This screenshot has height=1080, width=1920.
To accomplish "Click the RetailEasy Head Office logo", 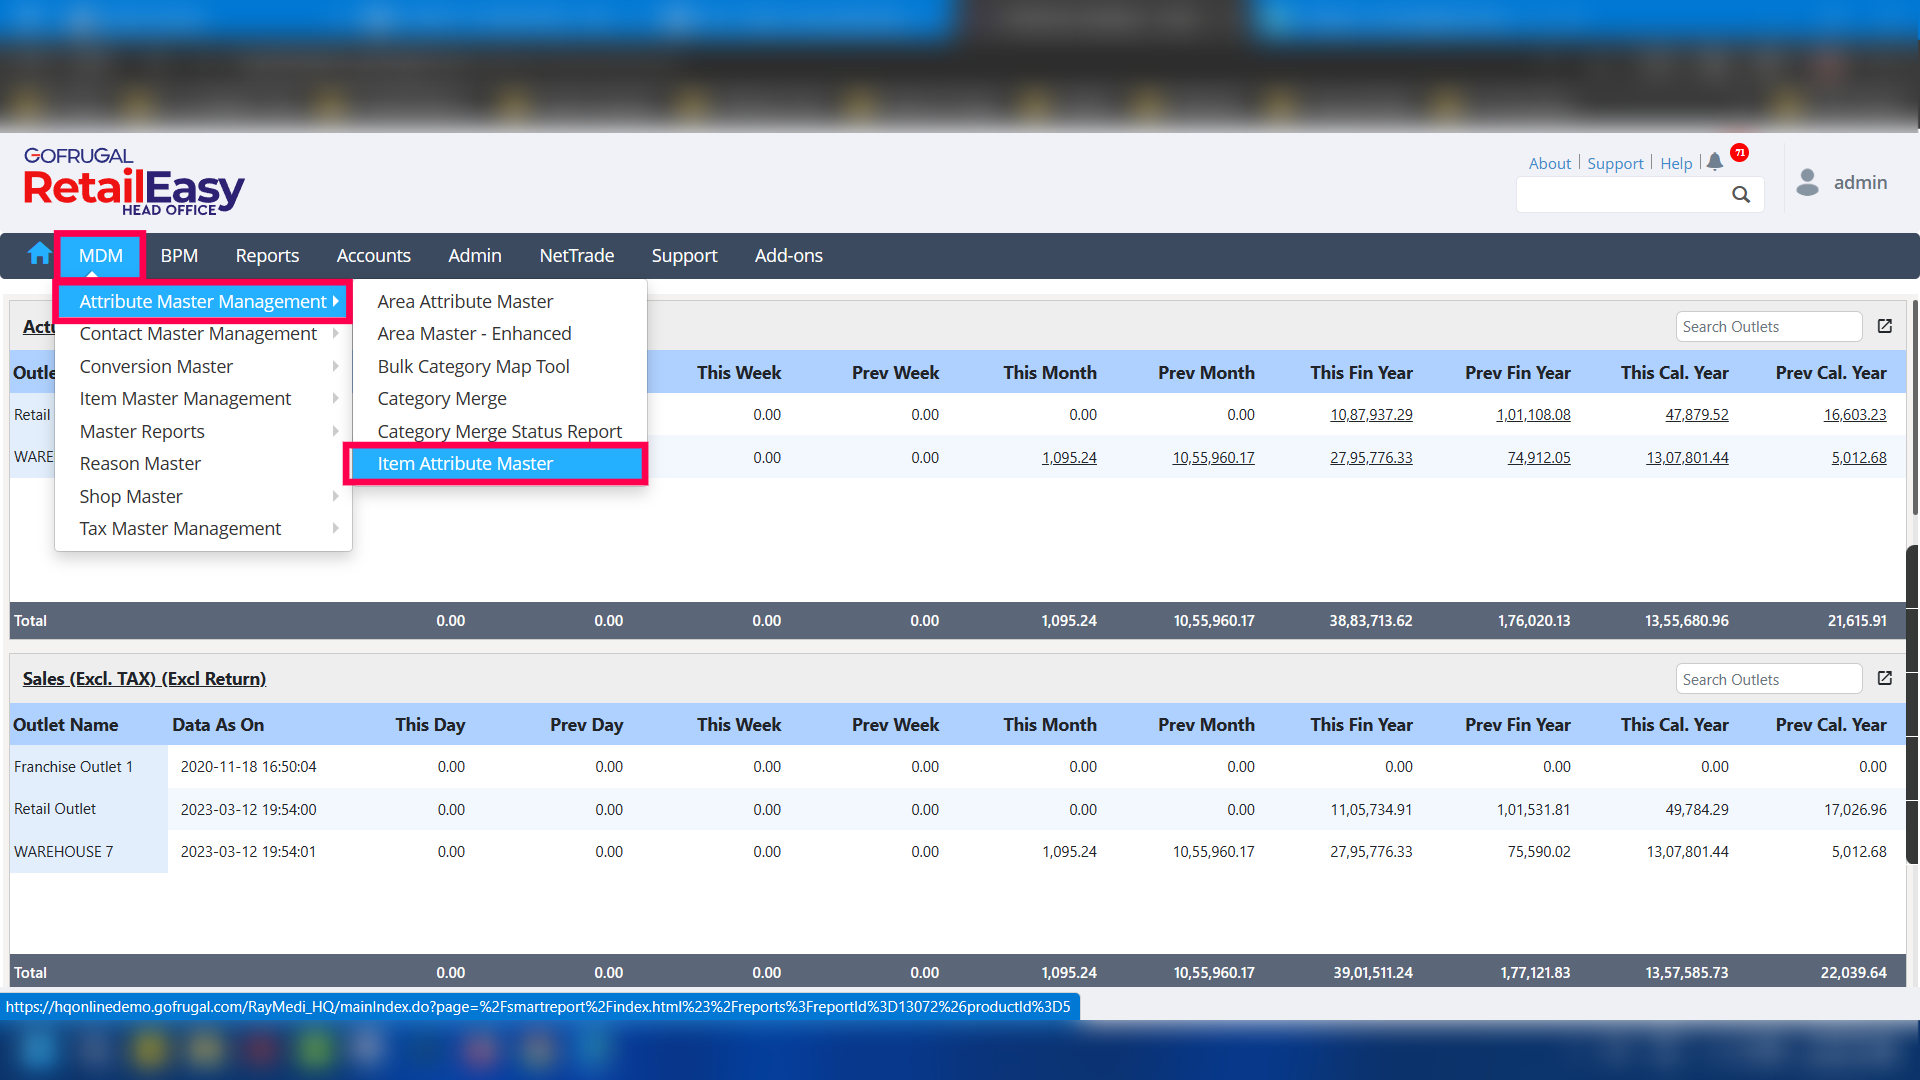I will (134, 182).
